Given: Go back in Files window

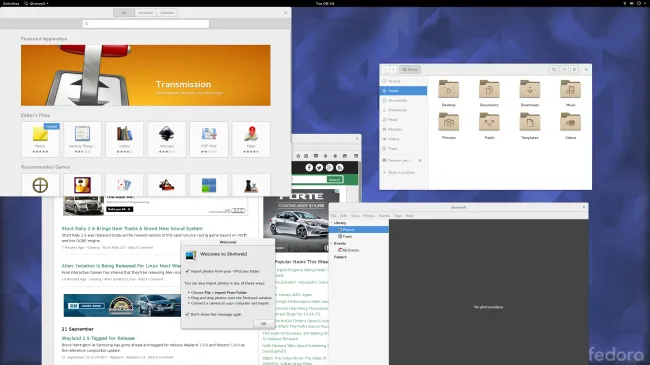Looking at the screenshot, I should tap(385, 70).
